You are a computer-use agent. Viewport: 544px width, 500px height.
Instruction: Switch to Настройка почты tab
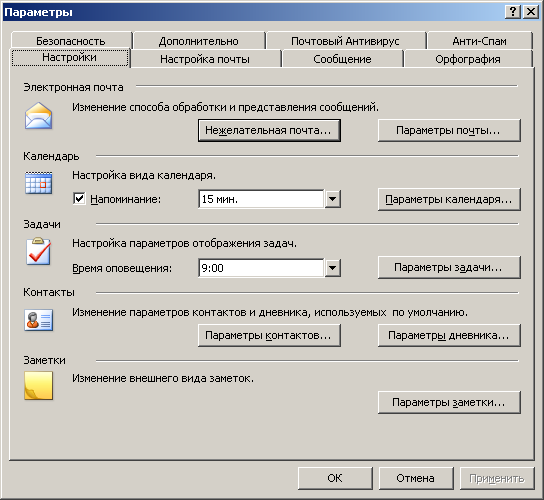205,59
